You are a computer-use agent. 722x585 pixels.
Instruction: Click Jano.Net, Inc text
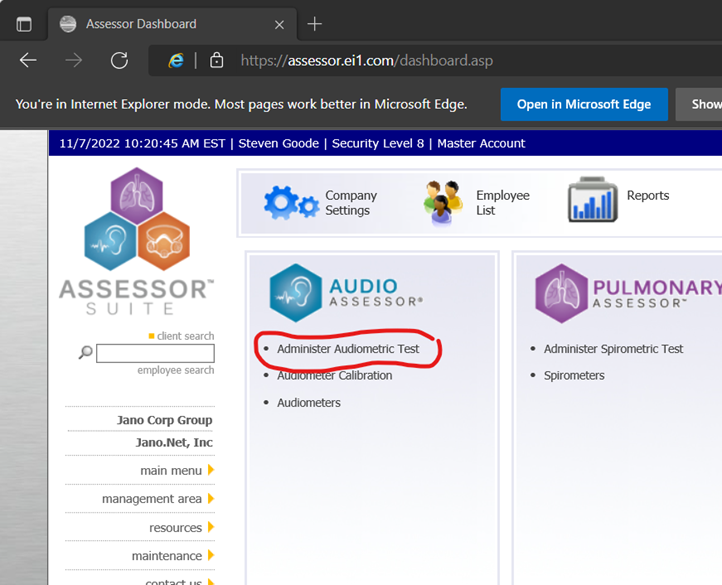point(174,442)
